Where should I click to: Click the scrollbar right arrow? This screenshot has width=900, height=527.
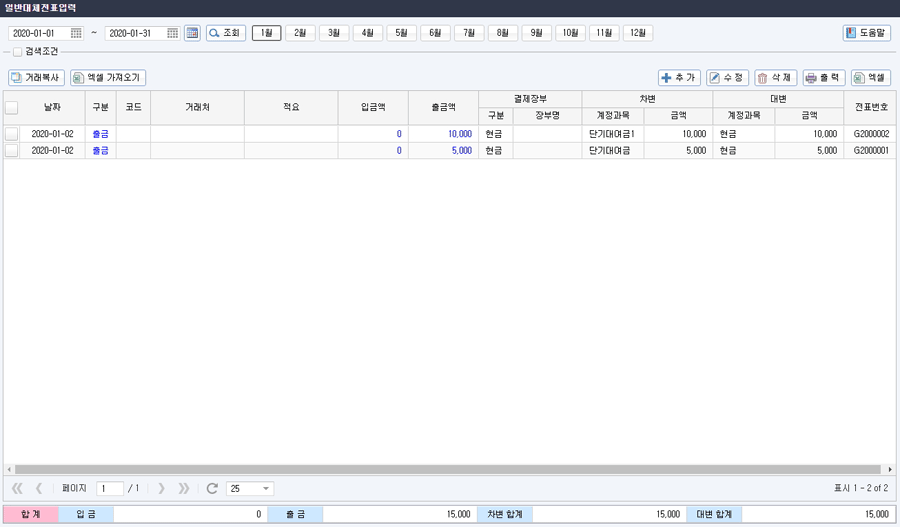(x=890, y=470)
